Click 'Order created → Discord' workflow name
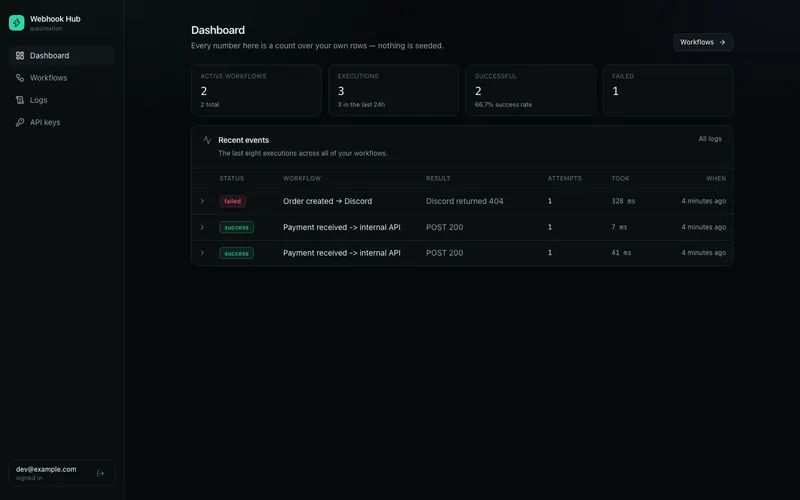This screenshot has width=800, height=500. coord(328,201)
